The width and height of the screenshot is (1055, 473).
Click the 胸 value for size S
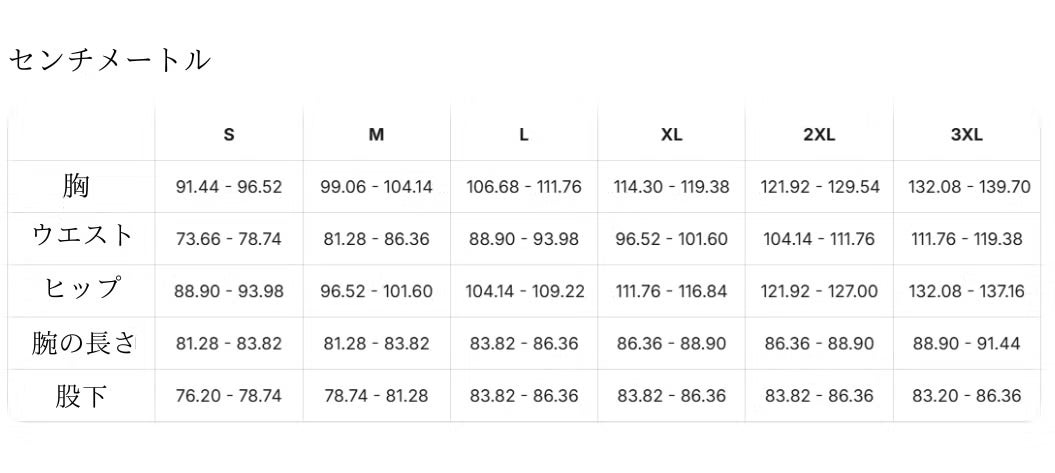point(229,187)
